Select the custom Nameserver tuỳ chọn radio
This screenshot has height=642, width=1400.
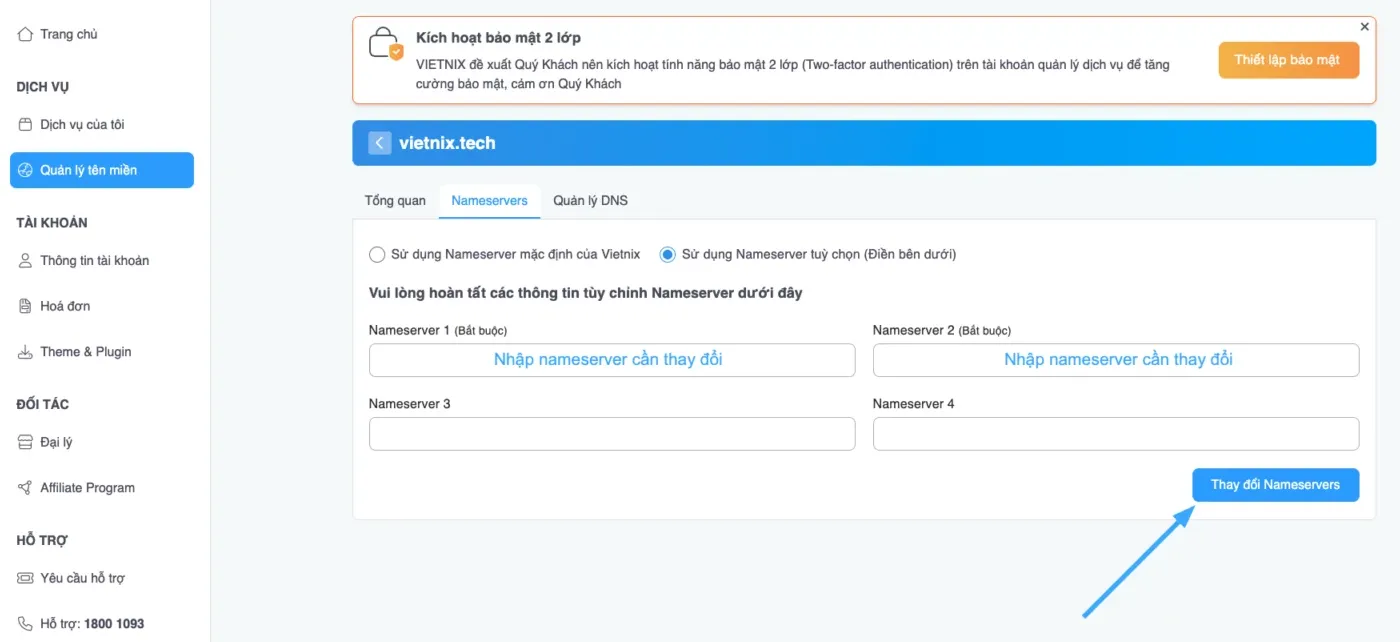(x=667, y=254)
